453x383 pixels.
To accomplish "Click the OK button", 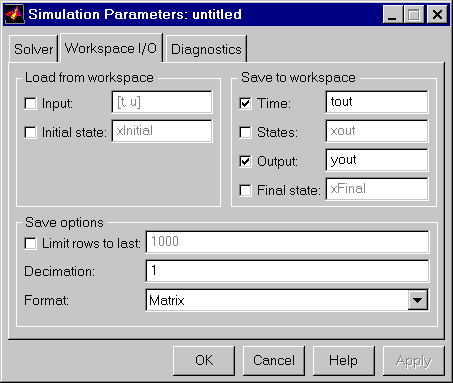I will coord(204,360).
